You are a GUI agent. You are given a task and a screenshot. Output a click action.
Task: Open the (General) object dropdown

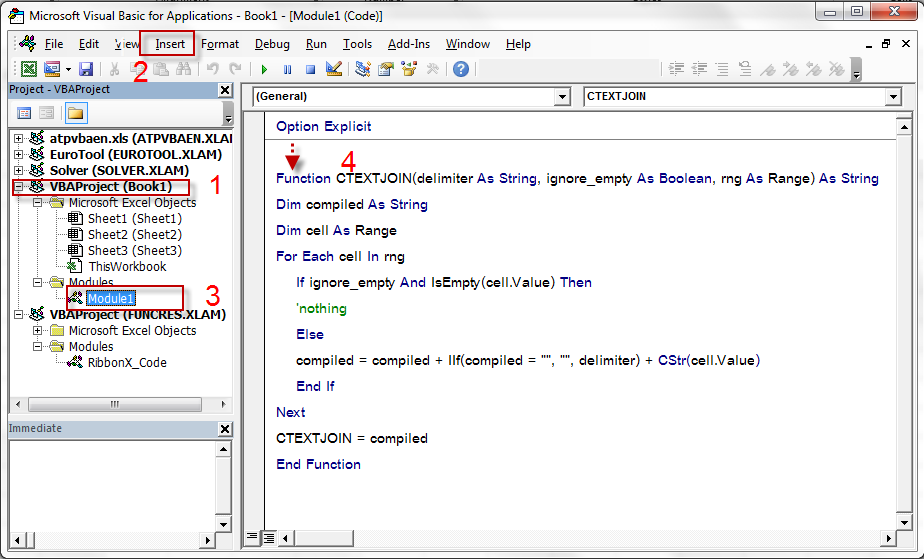tap(563, 97)
